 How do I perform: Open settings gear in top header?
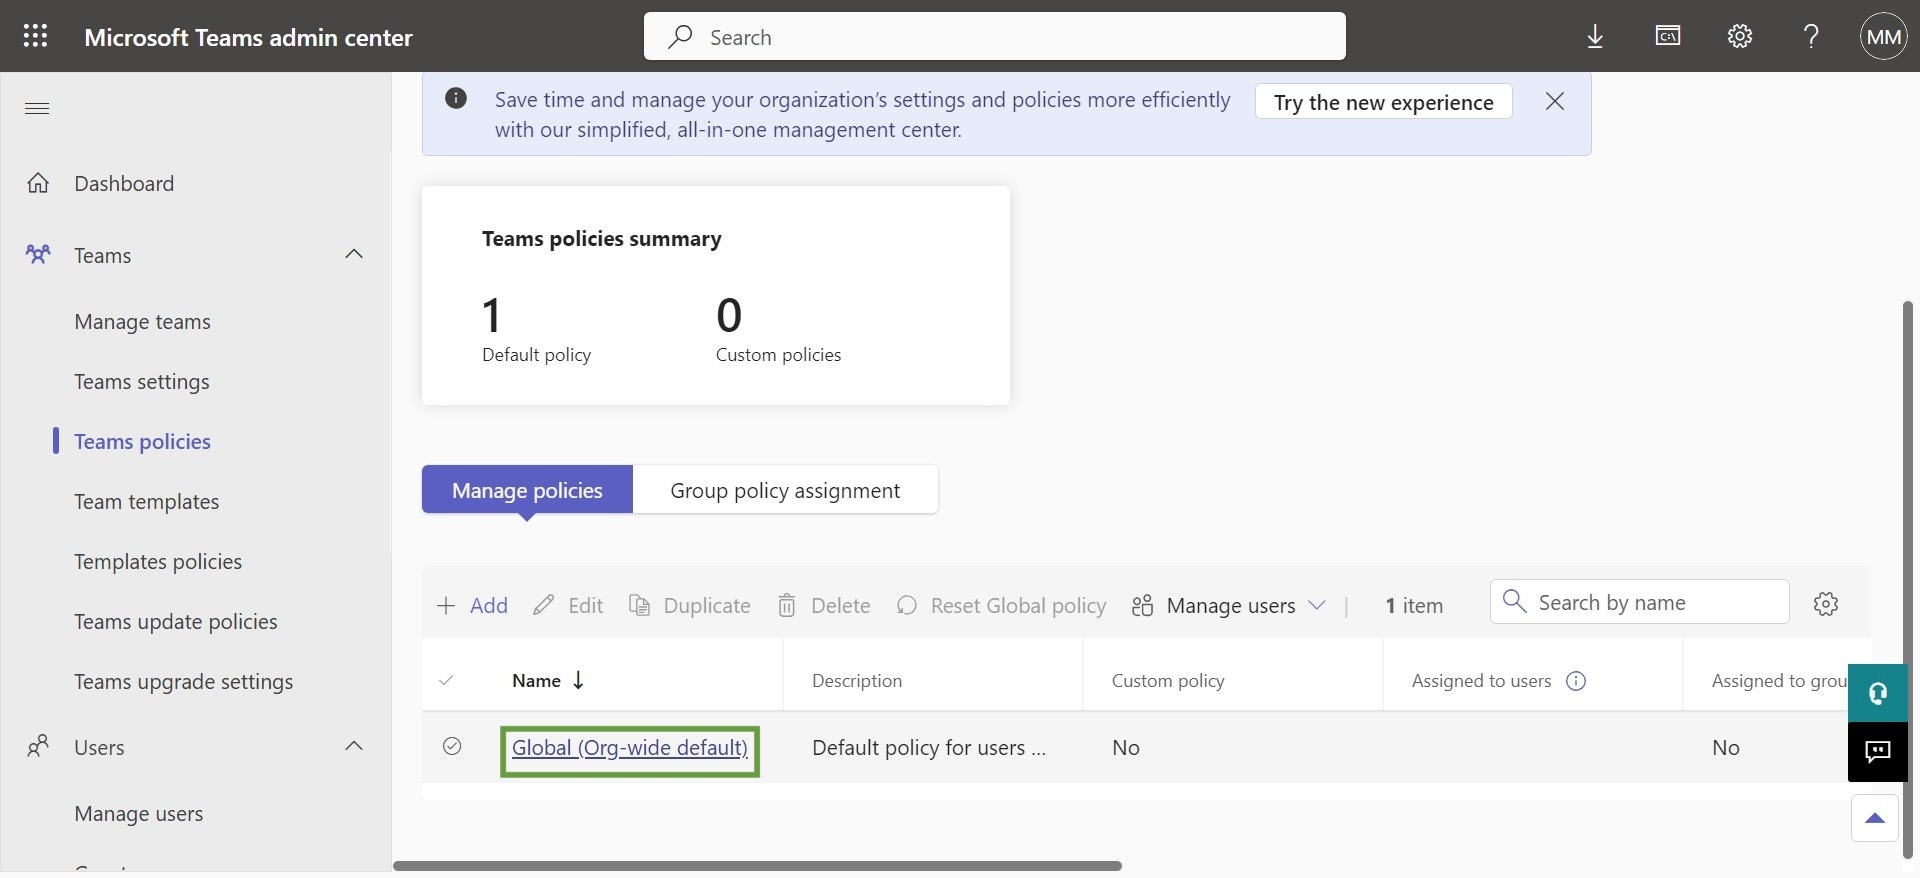[1740, 37]
